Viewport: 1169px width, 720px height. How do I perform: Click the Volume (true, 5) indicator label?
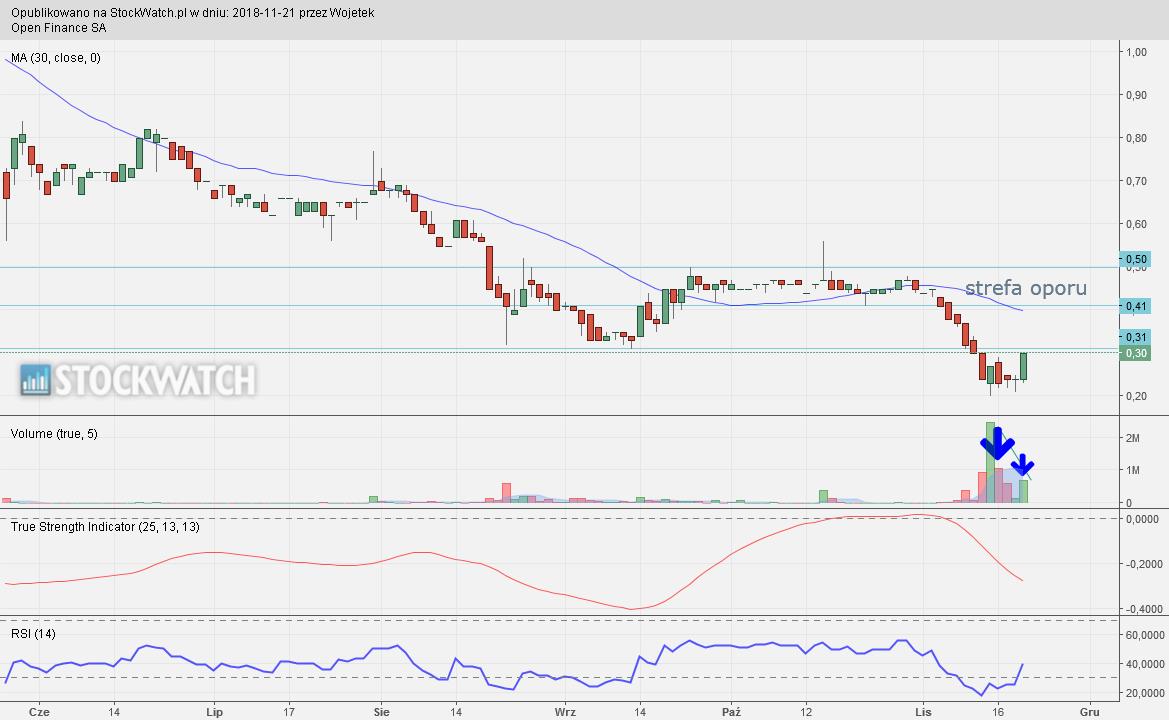click(54, 434)
